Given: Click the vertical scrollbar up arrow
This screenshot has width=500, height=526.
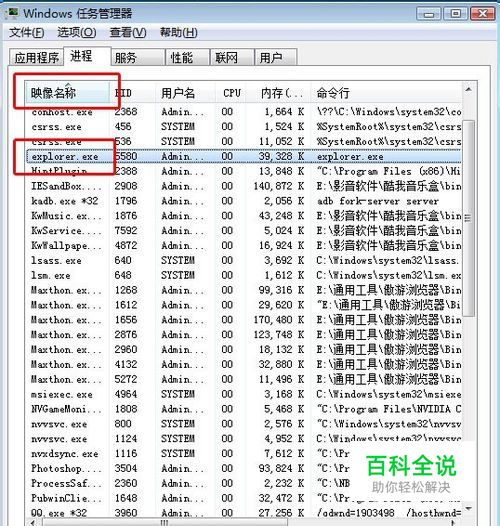Looking at the screenshot, I should coord(468,90).
